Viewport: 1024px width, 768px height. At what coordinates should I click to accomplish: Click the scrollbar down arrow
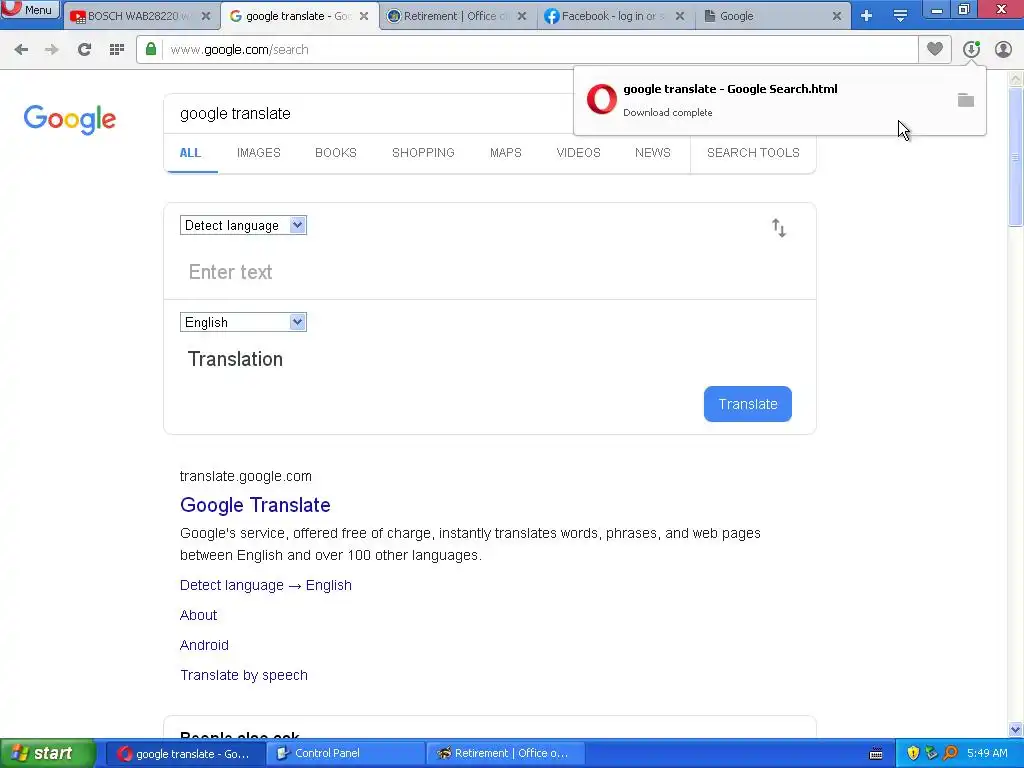(x=1016, y=729)
